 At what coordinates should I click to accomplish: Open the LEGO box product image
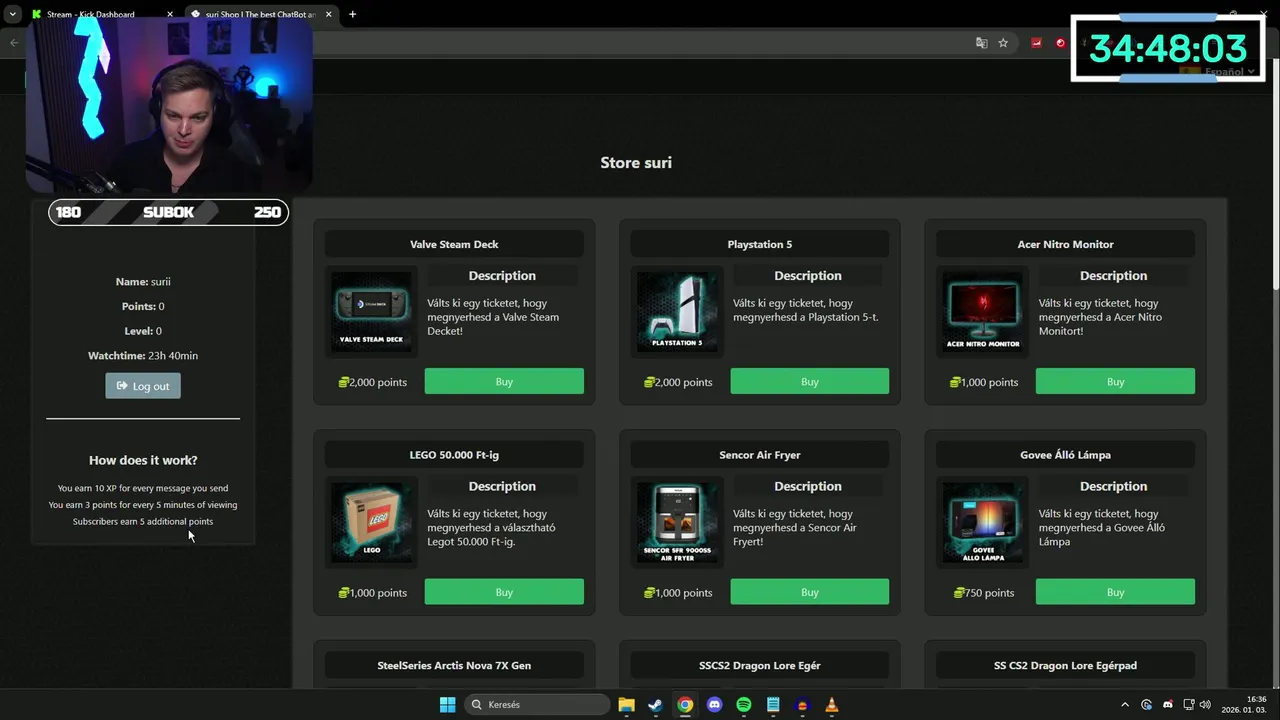click(x=371, y=522)
